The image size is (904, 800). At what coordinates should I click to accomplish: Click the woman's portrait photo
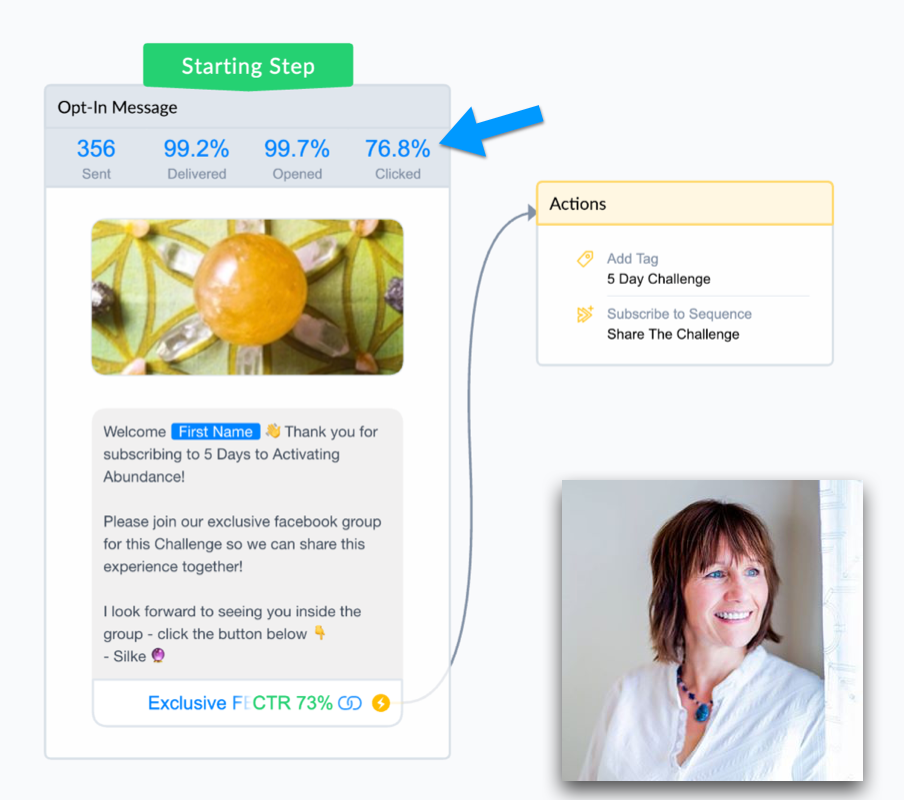(x=712, y=630)
